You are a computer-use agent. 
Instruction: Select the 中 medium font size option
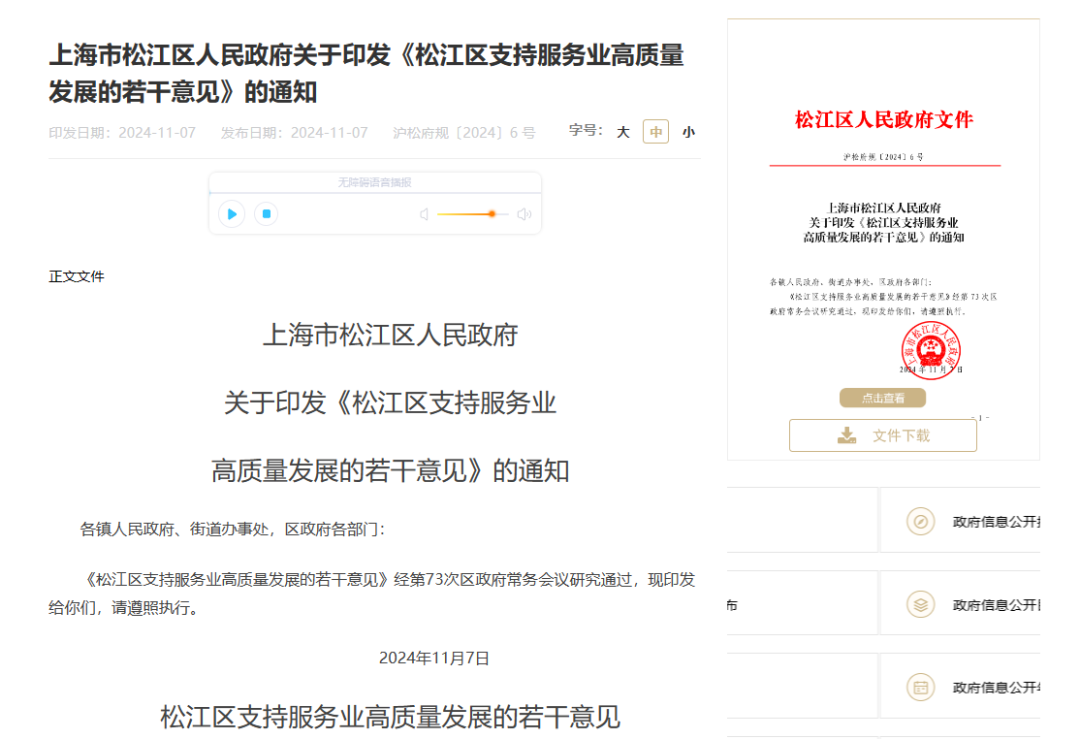(655, 131)
